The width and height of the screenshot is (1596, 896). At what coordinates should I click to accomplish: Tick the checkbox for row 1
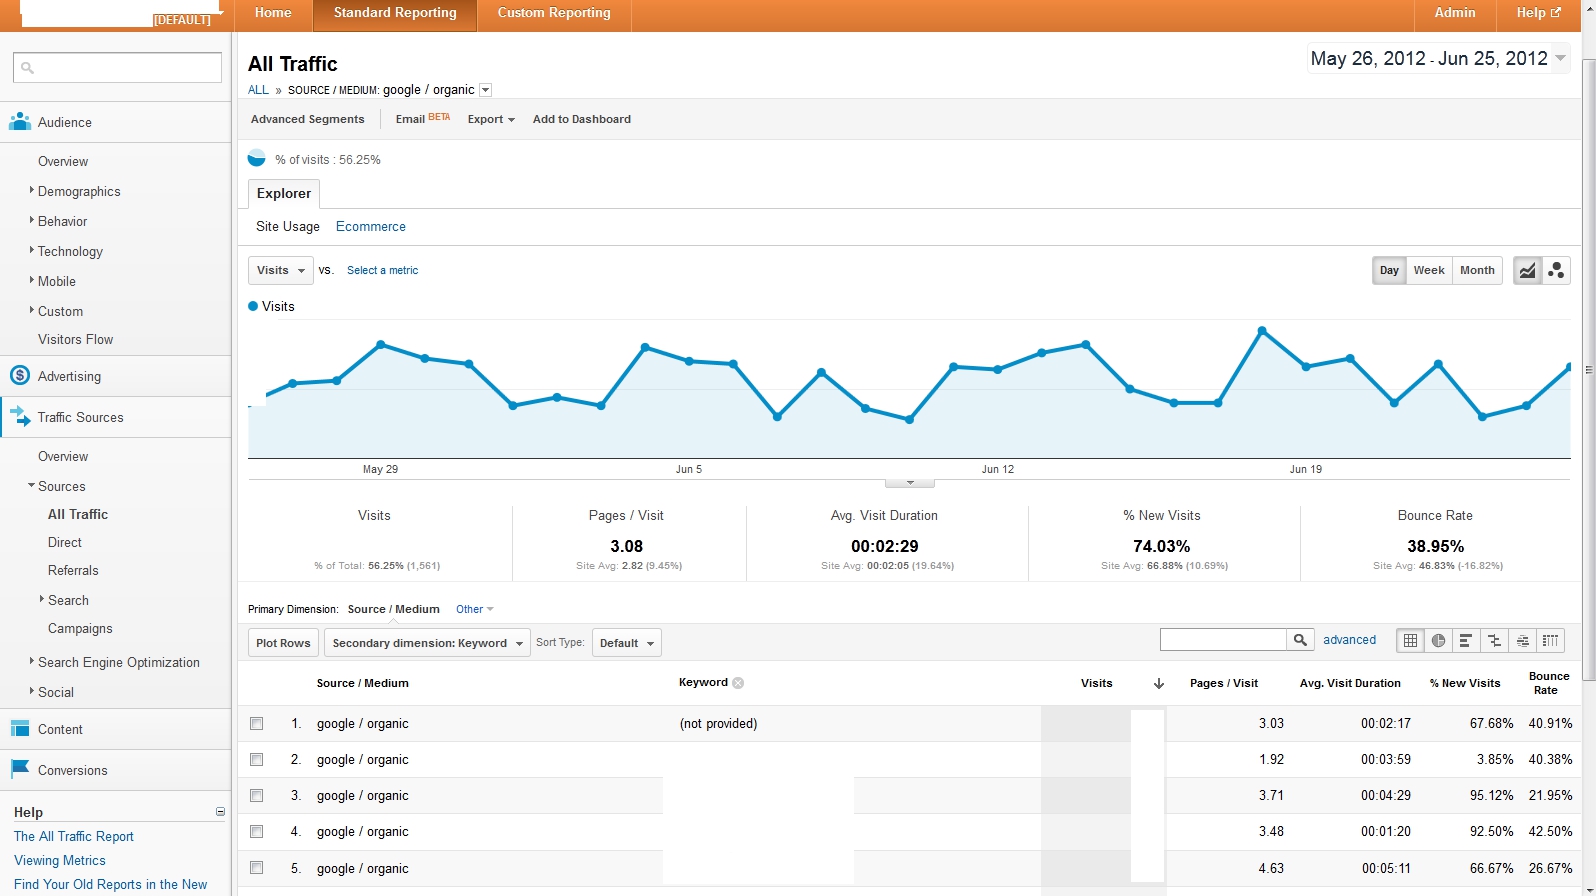257,723
